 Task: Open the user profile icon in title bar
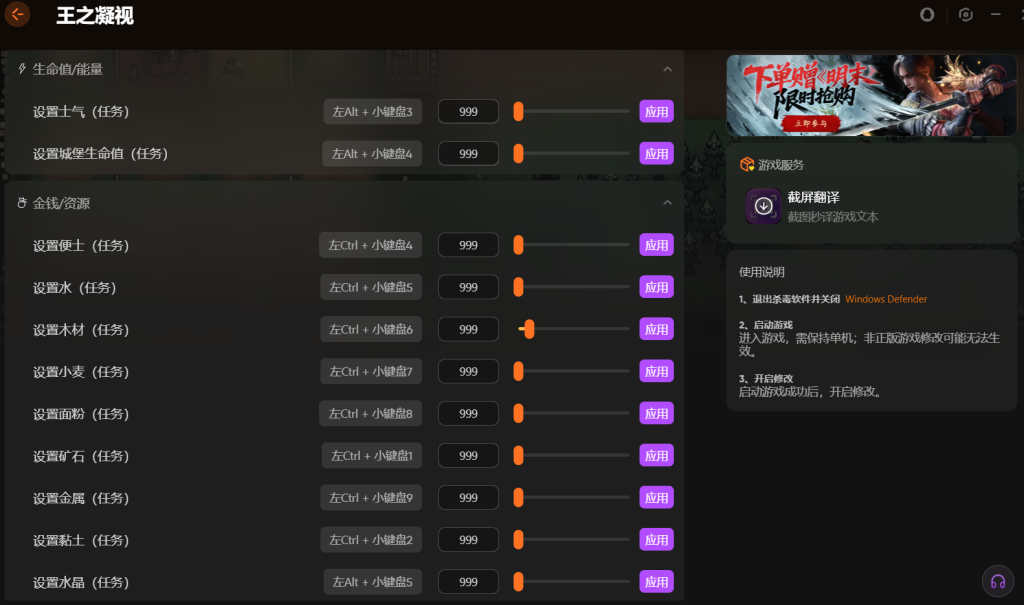(927, 14)
